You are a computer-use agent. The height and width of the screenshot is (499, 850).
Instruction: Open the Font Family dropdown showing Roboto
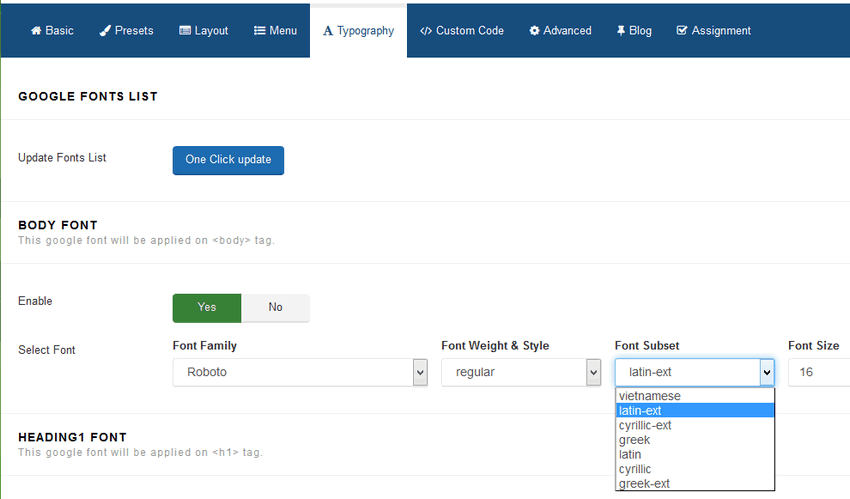coord(300,372)
